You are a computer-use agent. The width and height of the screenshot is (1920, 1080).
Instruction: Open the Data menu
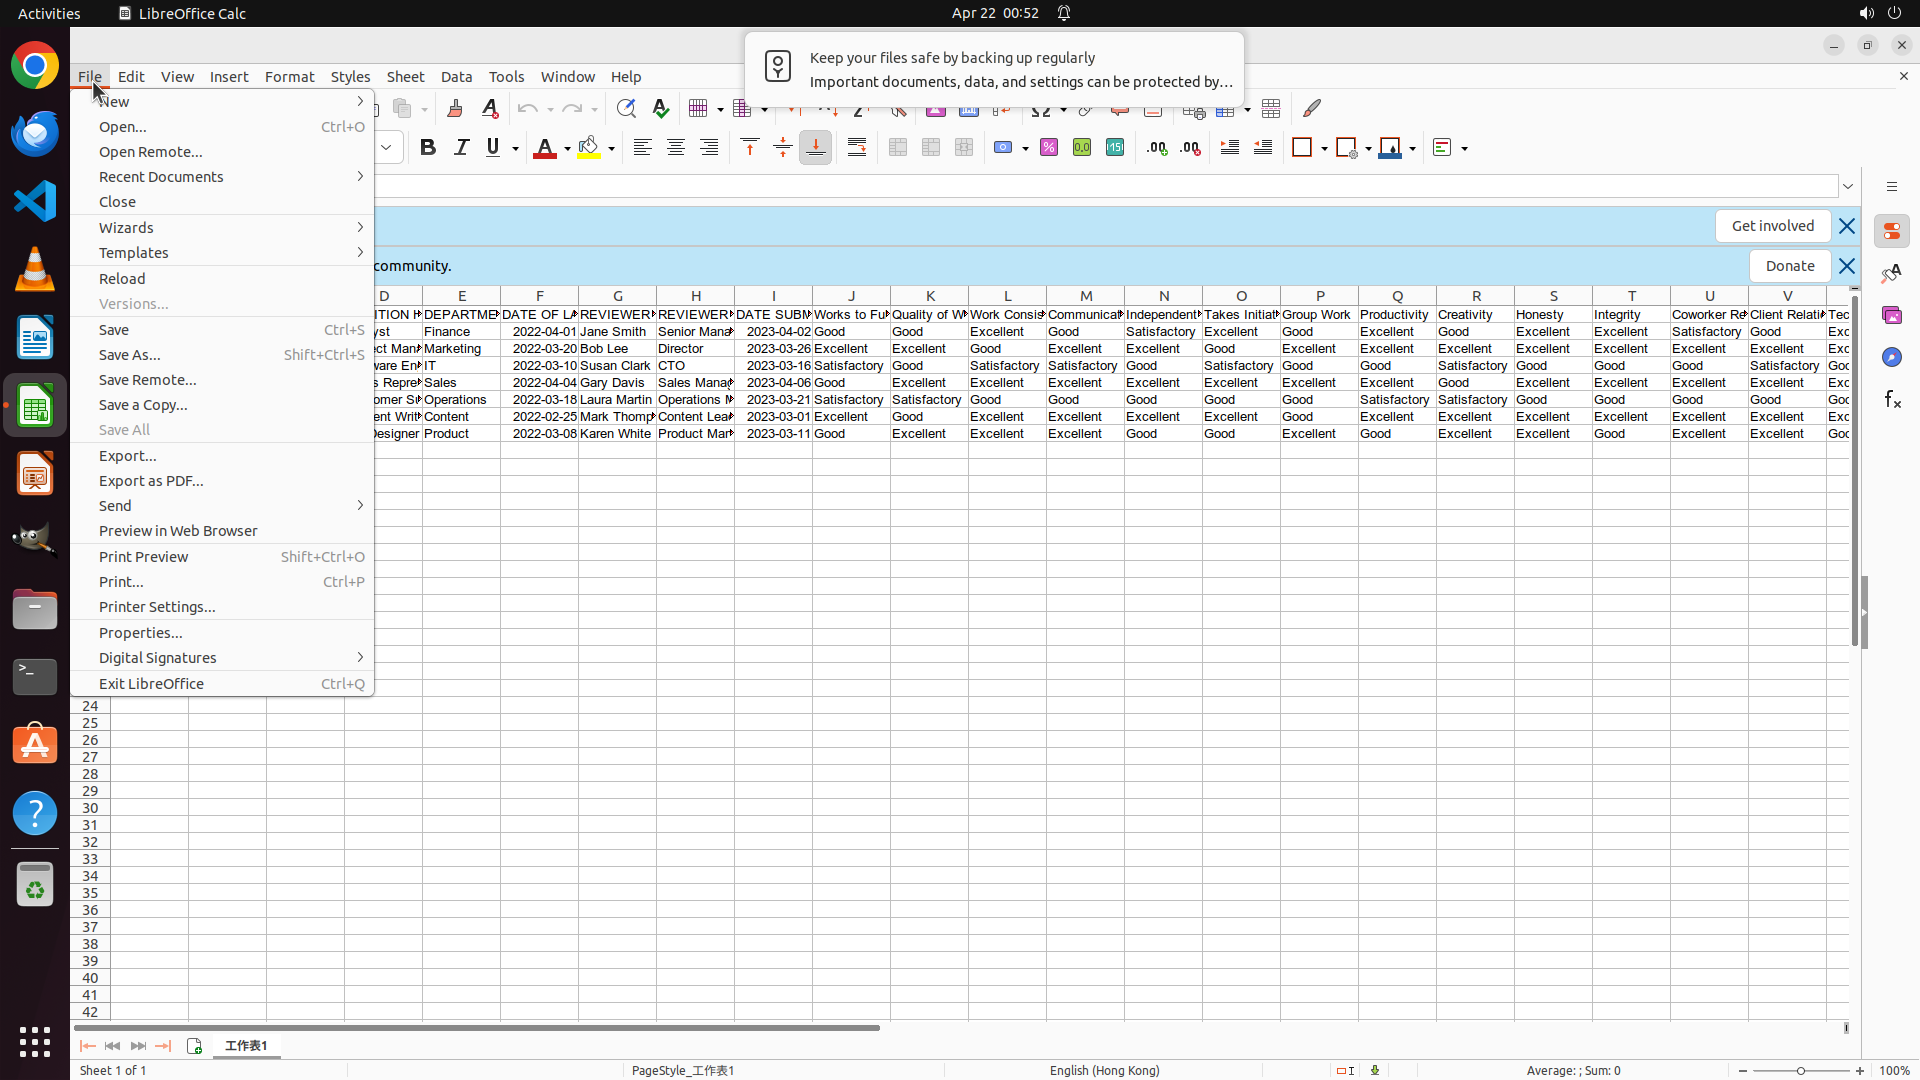coord(456,77)
